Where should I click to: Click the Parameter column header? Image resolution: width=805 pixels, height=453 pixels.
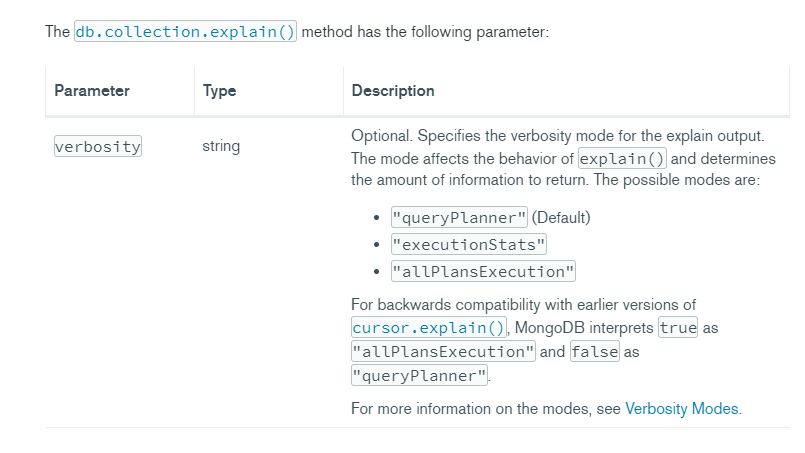92,91
